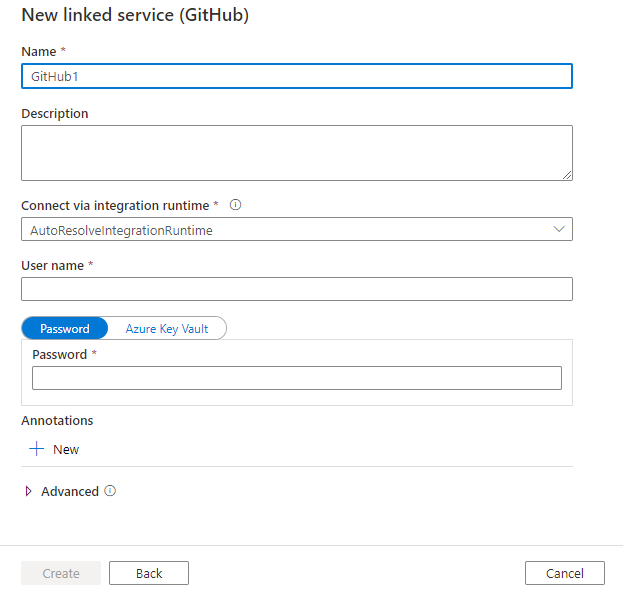
Task: Focus the Name field containing GitHub1
Action: coord(296,77)
